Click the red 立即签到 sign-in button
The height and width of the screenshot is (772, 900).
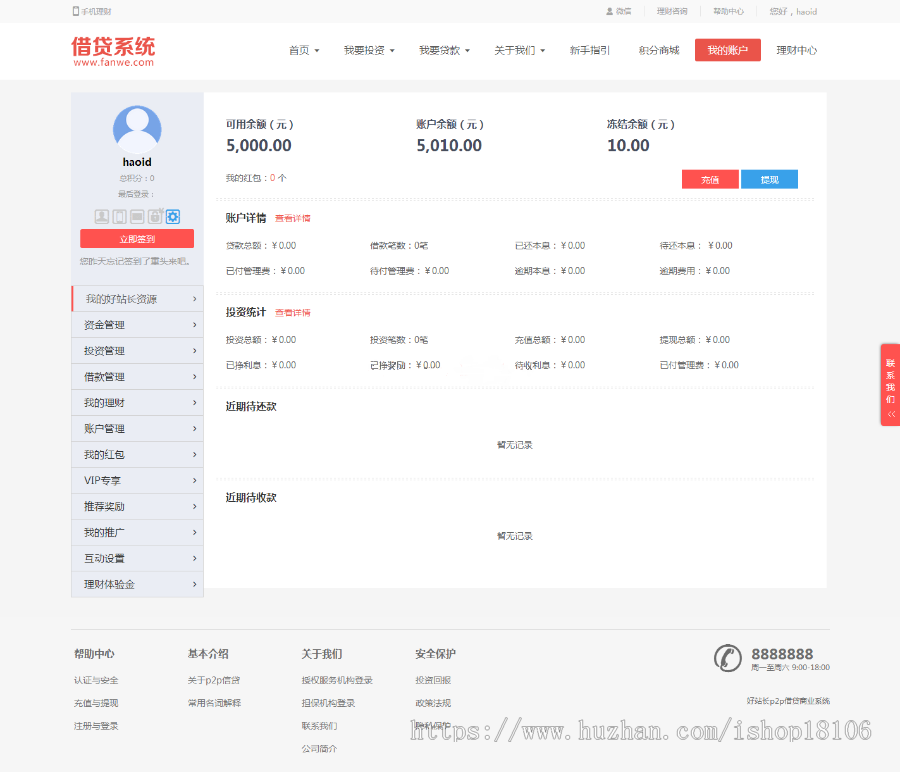(x=137, y=239)
